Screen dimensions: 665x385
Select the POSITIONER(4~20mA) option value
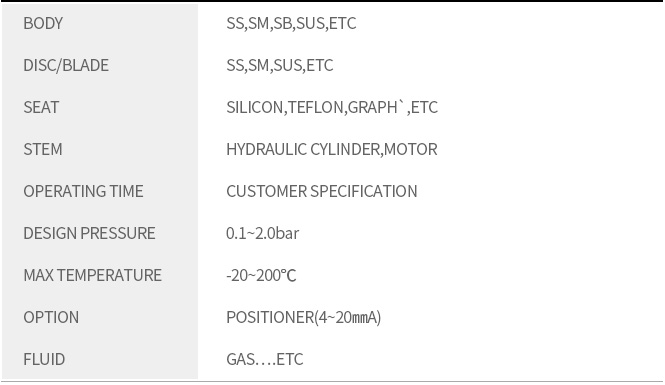point(303,317)
